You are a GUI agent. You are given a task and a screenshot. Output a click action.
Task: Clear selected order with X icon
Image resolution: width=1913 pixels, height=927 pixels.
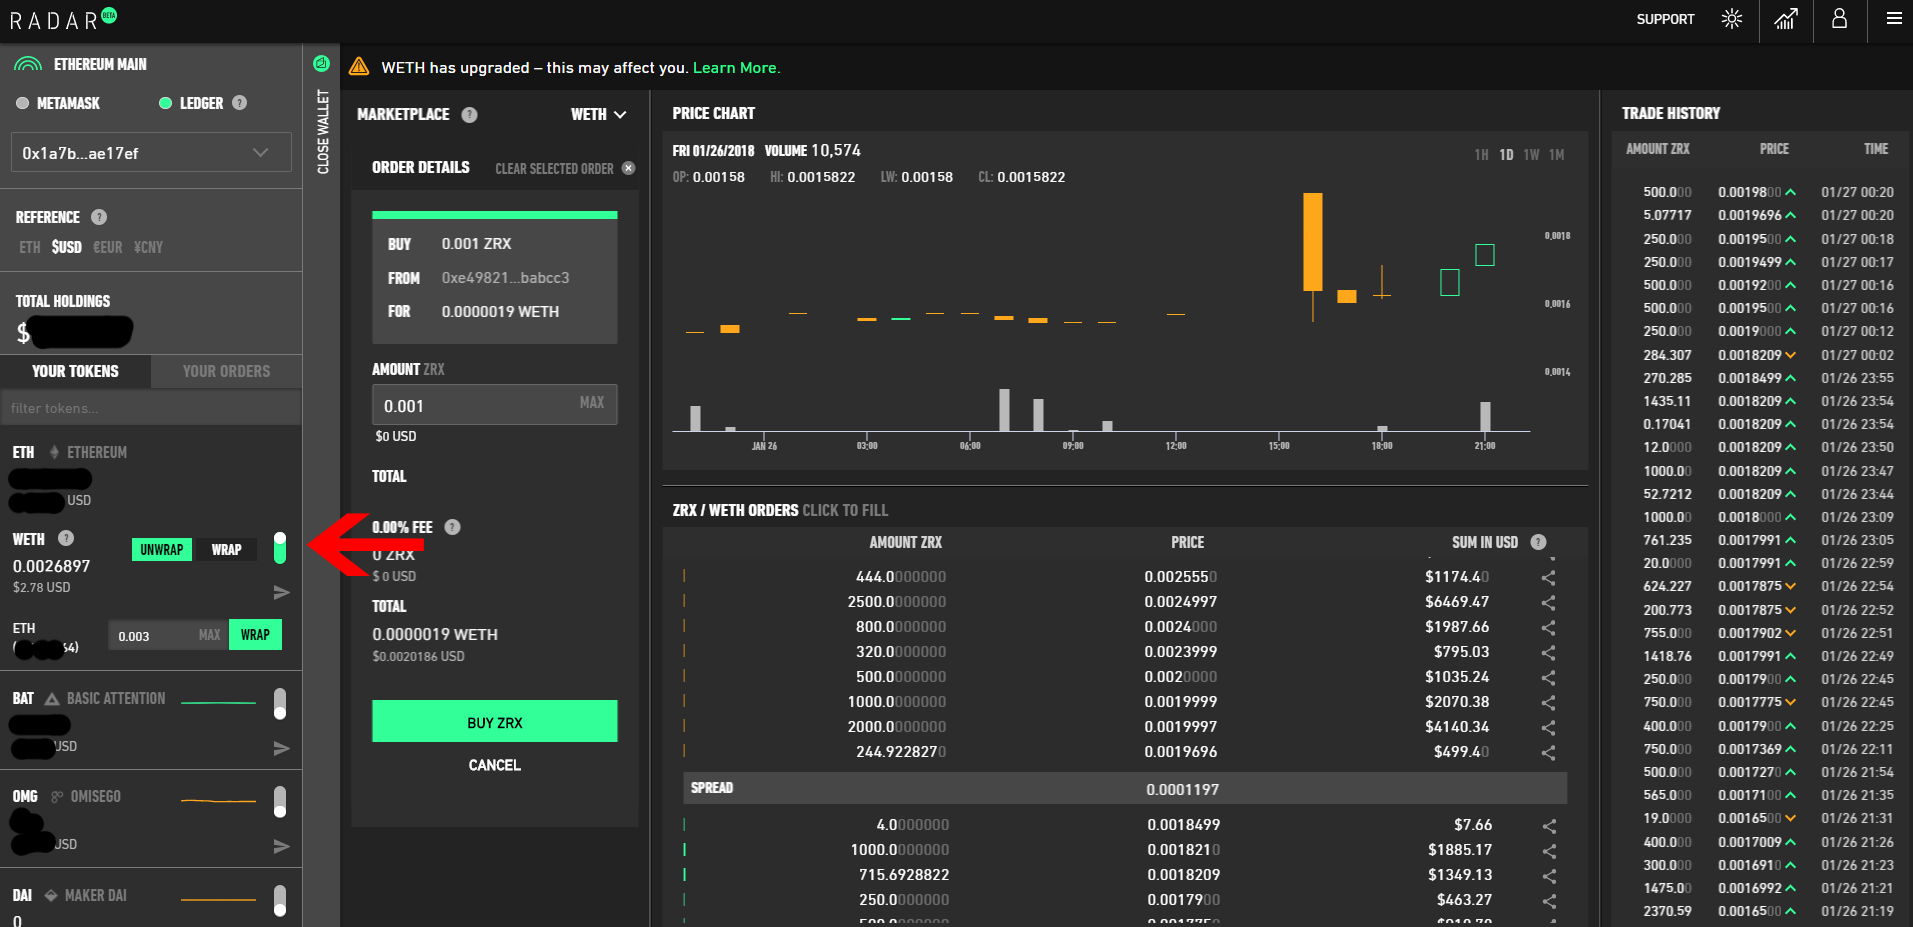pos(628,168)
